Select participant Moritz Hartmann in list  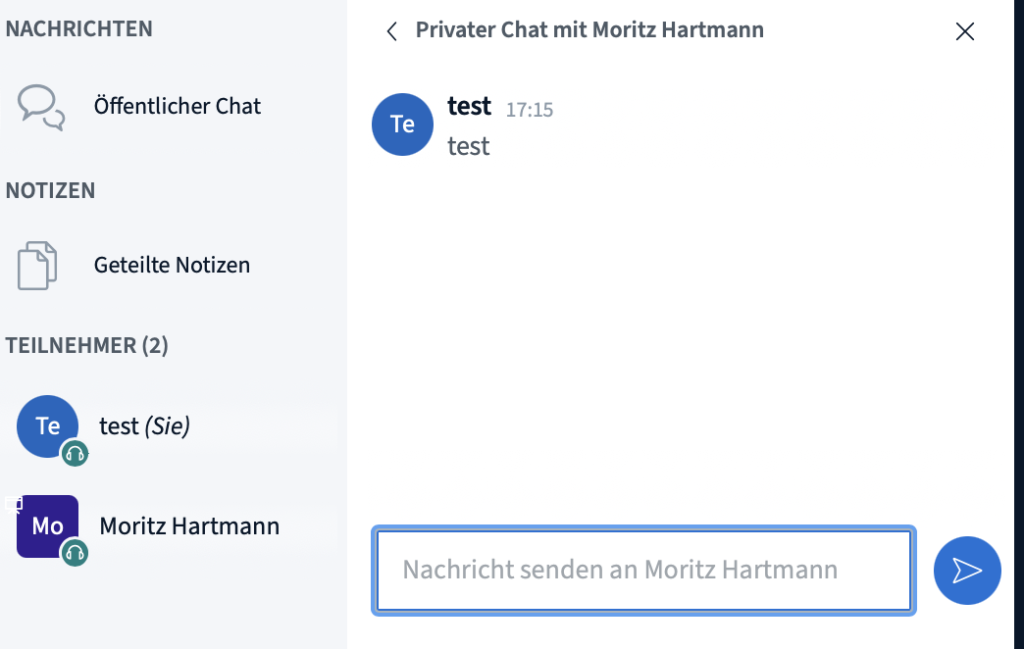(170, 526)
